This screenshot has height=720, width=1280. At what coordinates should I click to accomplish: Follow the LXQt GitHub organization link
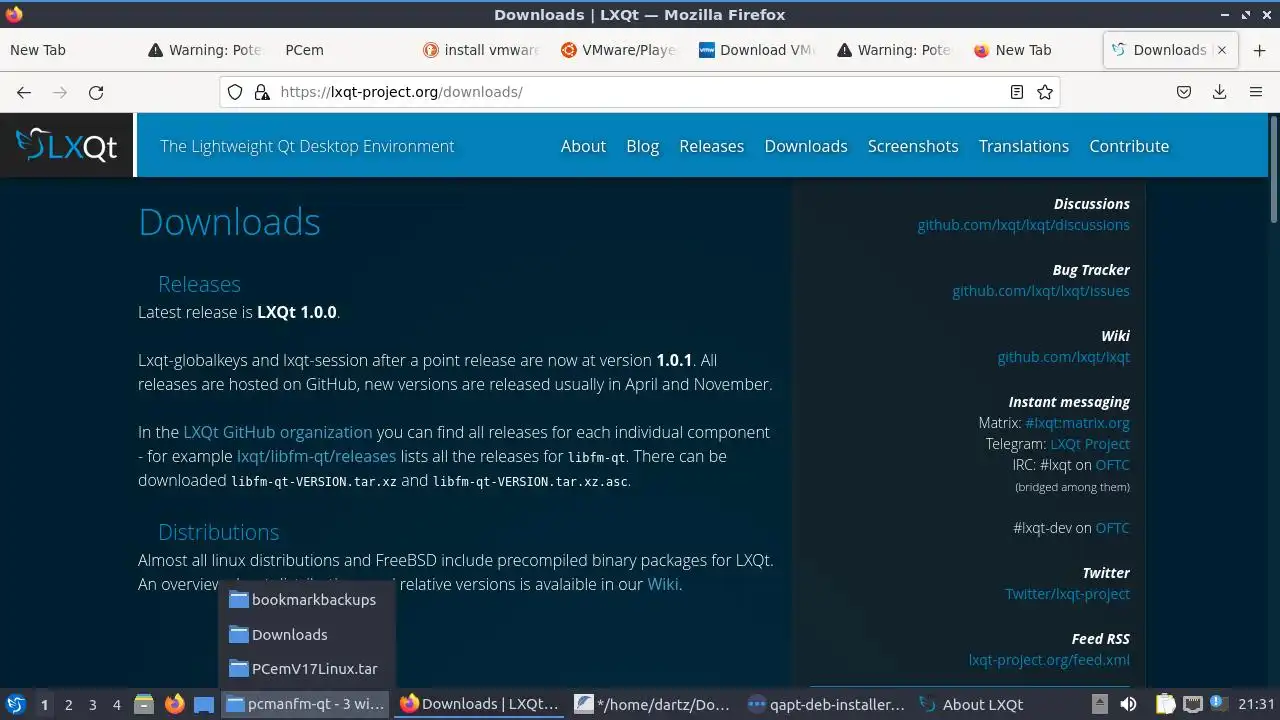[277, 432]
